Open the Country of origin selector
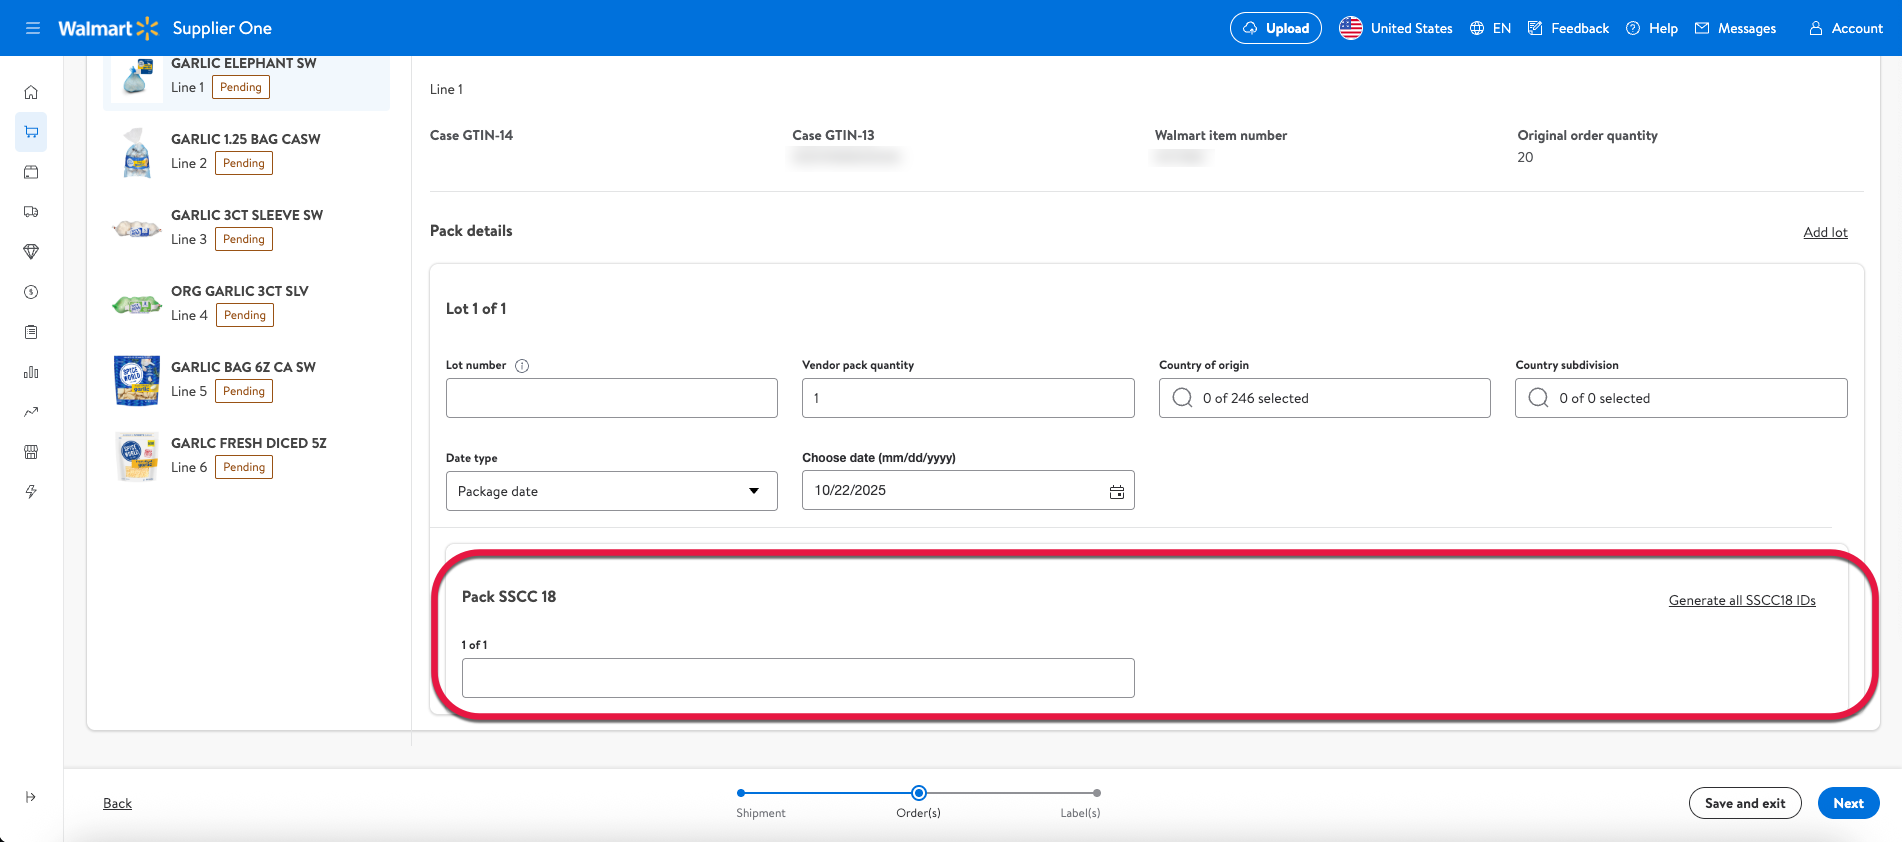 point(1323,398)
